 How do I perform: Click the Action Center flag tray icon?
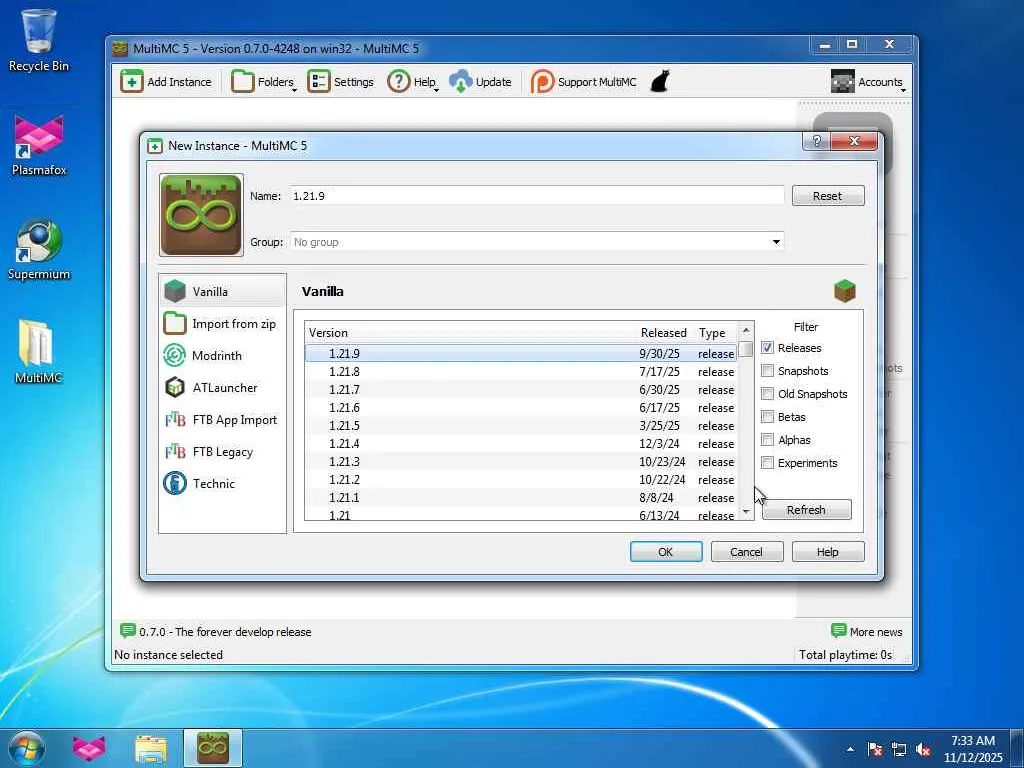(x=875, y=750)
